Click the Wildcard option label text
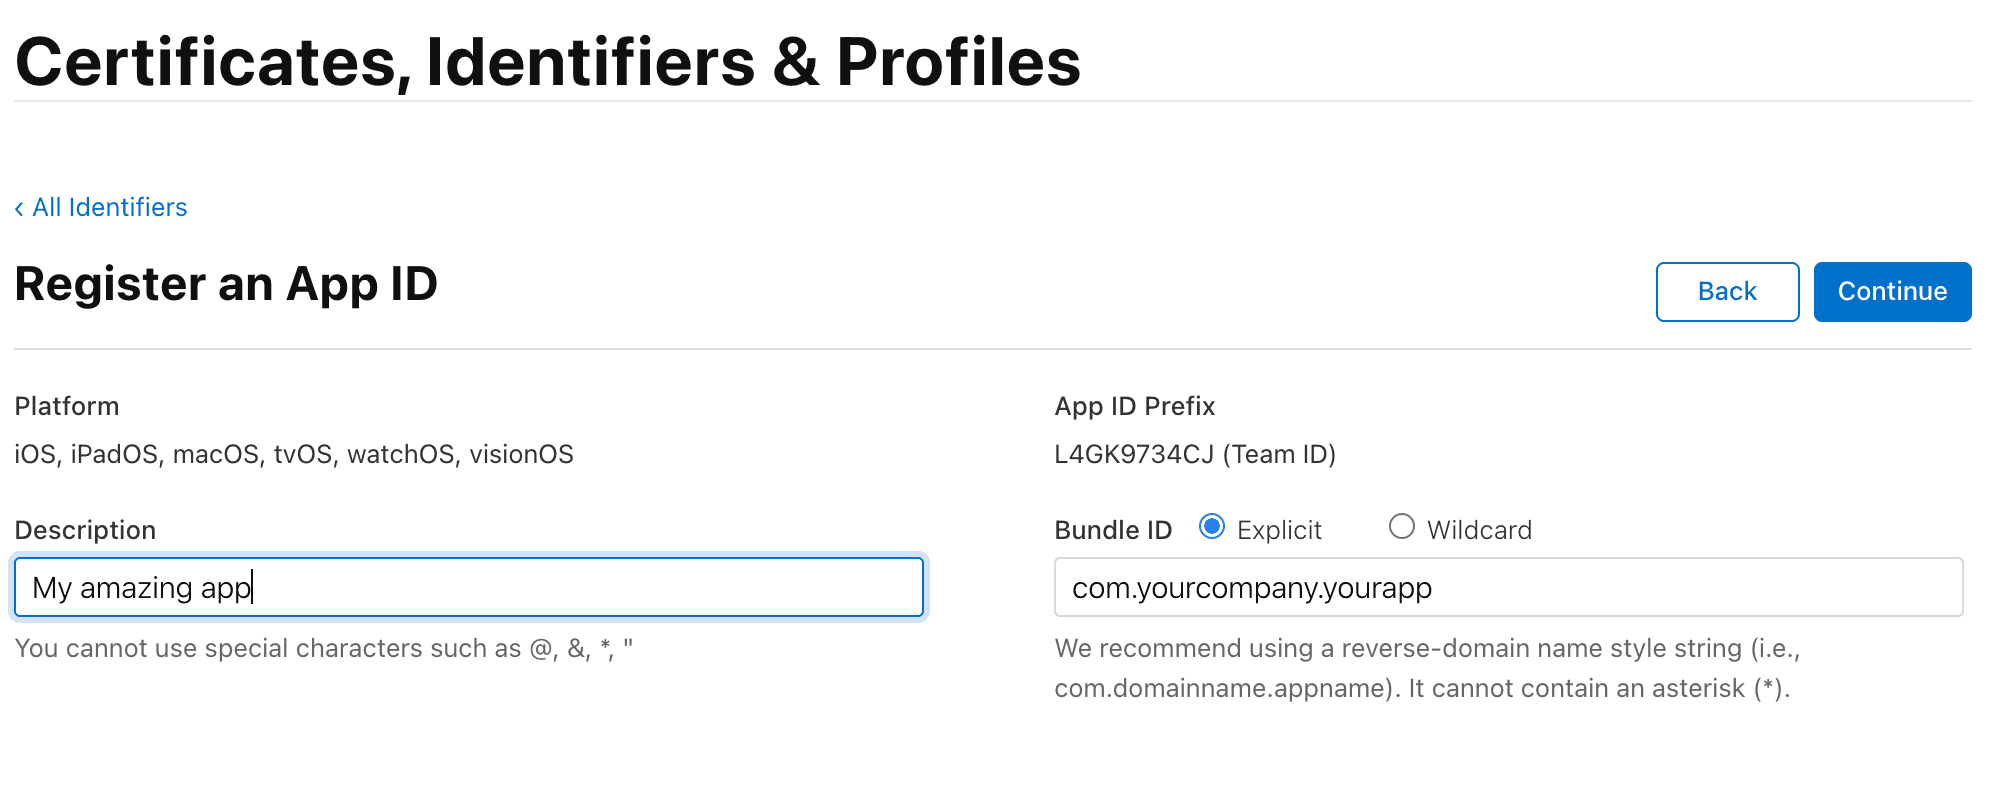This screenshot has width=1996, height=800. (1478, 530)
